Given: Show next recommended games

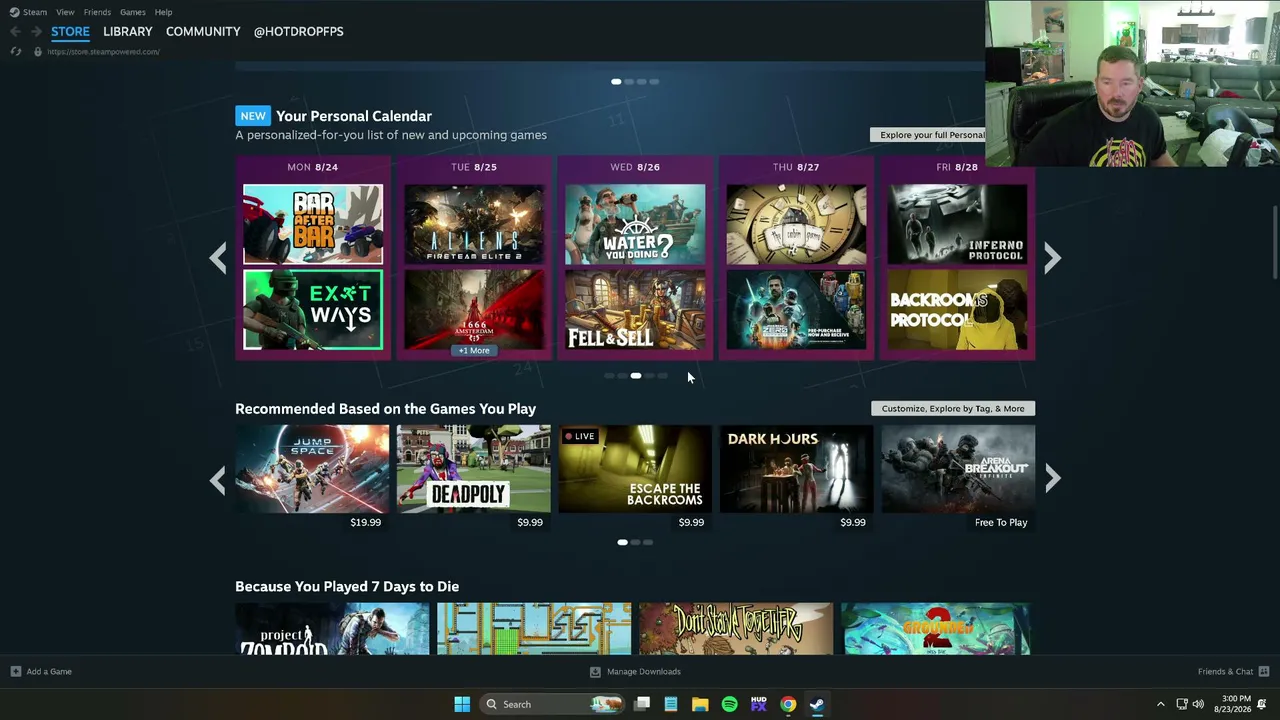Looking at the screenshot, I should (x=1052, y=479).
